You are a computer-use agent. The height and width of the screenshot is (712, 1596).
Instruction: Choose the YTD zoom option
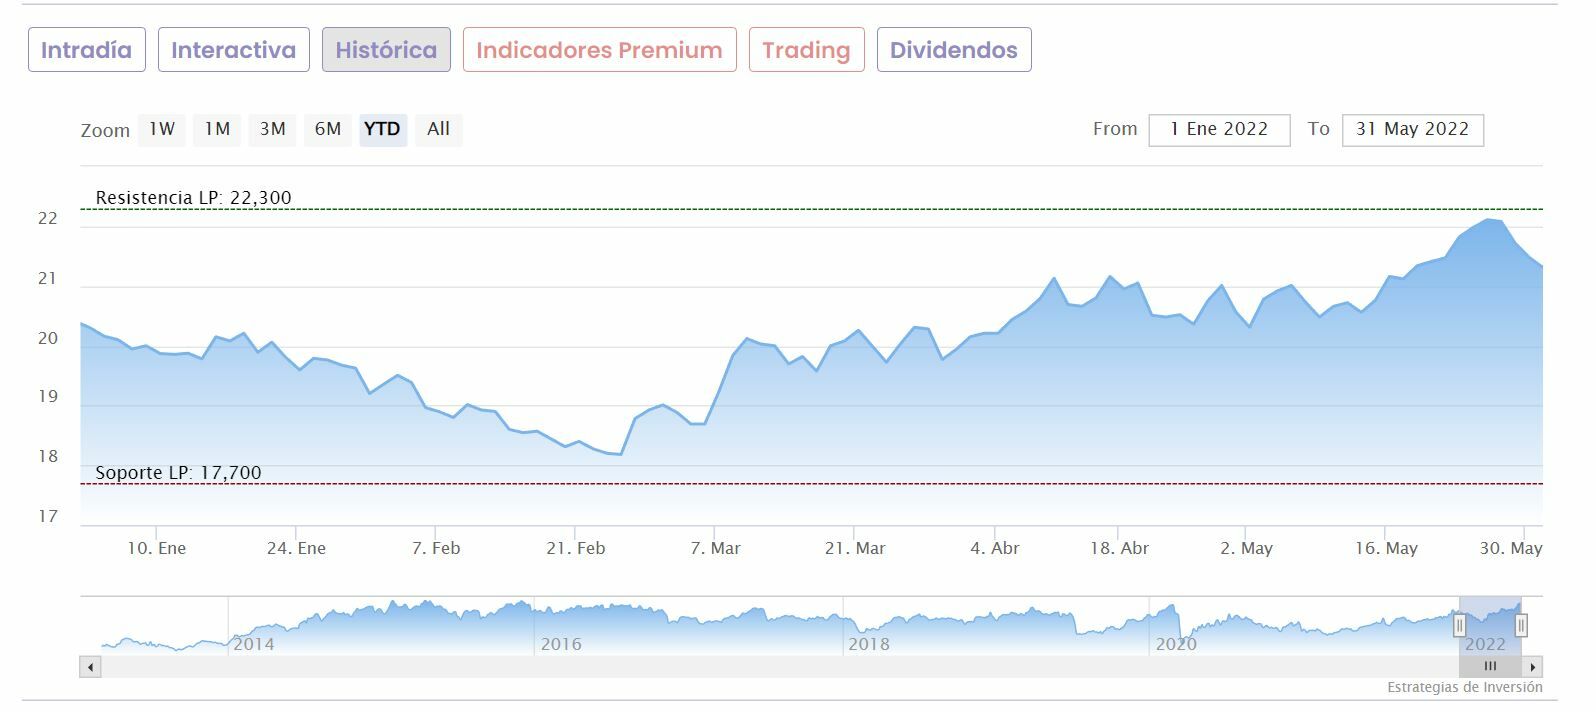tap(382, 129)
